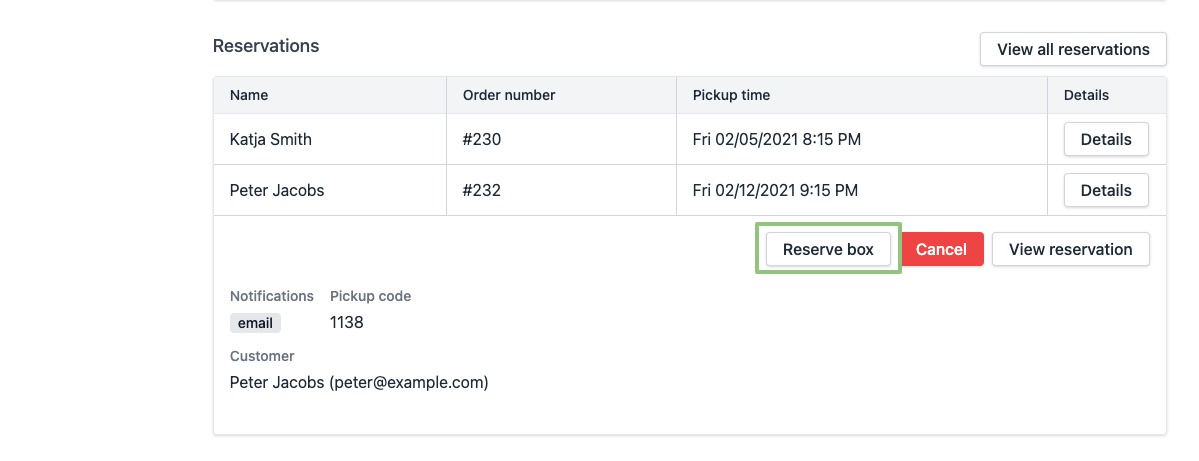Open Details for Peter Jacobs' reservation
The width and height of the screenshot is (1199, 461).
tap(1106, 190)
